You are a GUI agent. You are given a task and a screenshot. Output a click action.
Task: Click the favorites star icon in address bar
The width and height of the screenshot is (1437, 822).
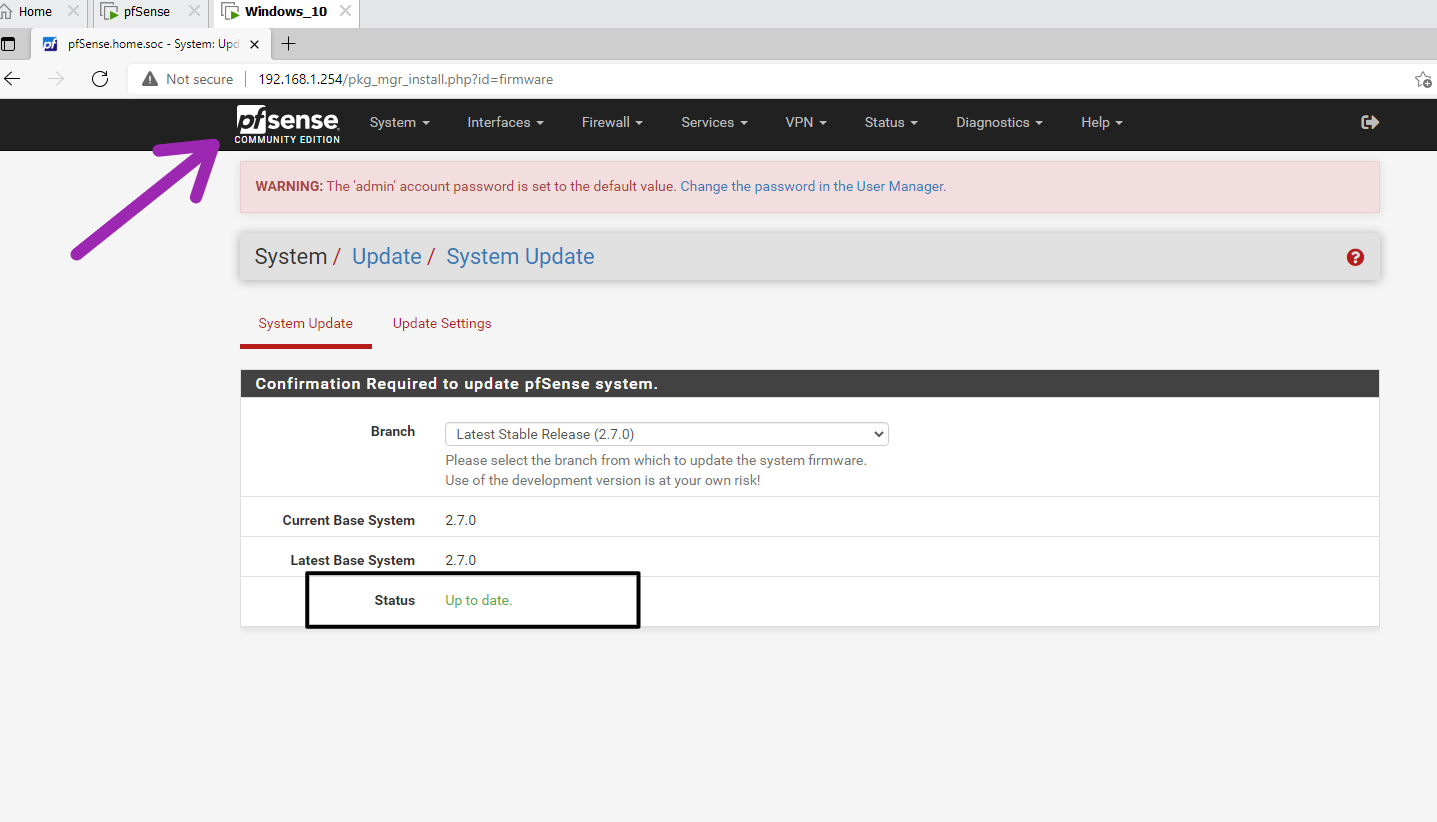(1423, 79)
